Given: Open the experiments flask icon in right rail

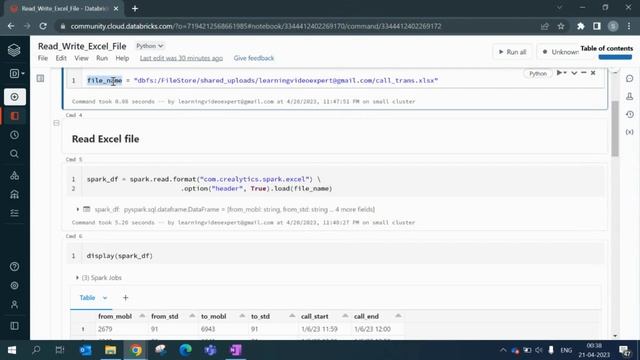Looking at the screenshot, I should click(629, 96).
